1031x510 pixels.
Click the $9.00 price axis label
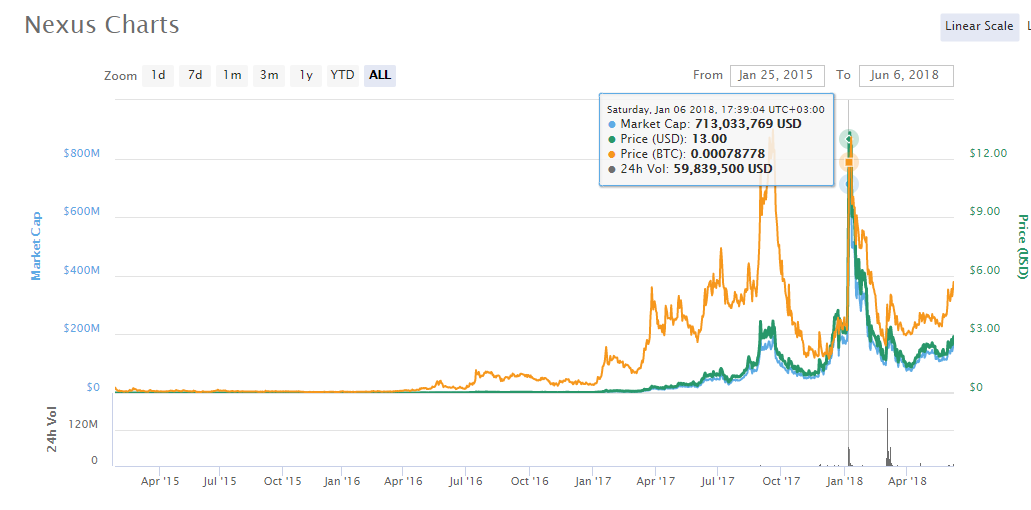(x=985, y=212)
